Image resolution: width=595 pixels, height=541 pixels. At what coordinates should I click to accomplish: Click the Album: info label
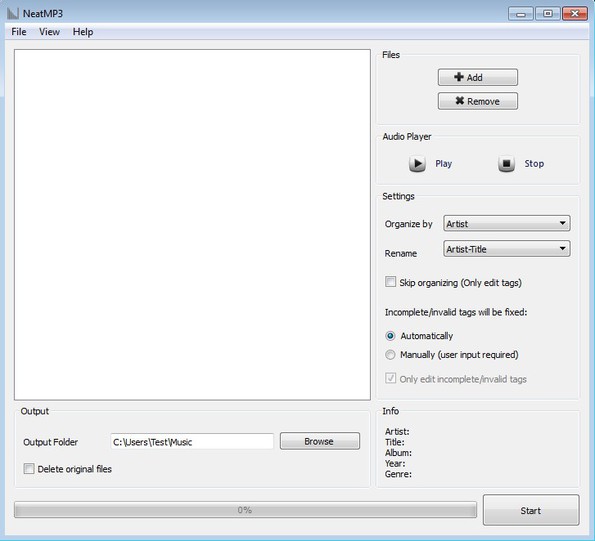[x=398, y=453]
